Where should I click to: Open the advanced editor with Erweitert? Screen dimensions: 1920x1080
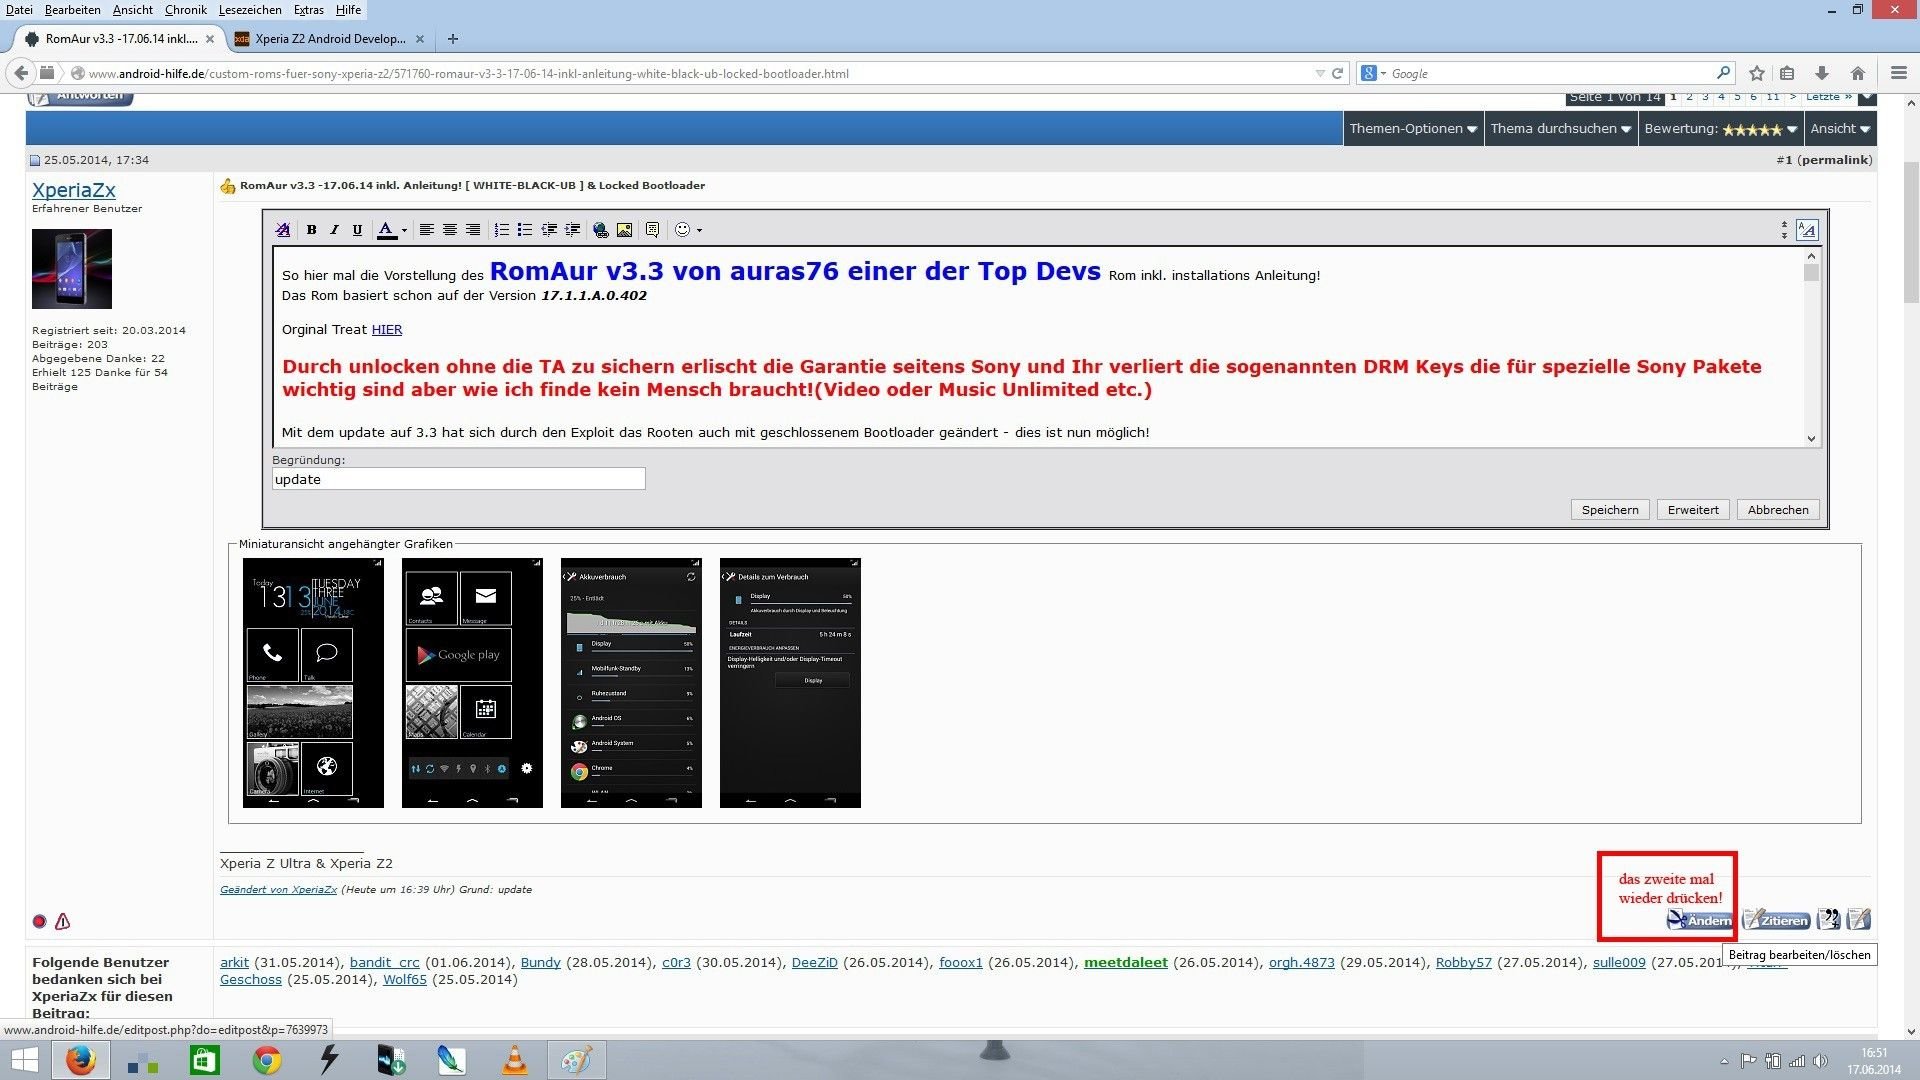1693,510
